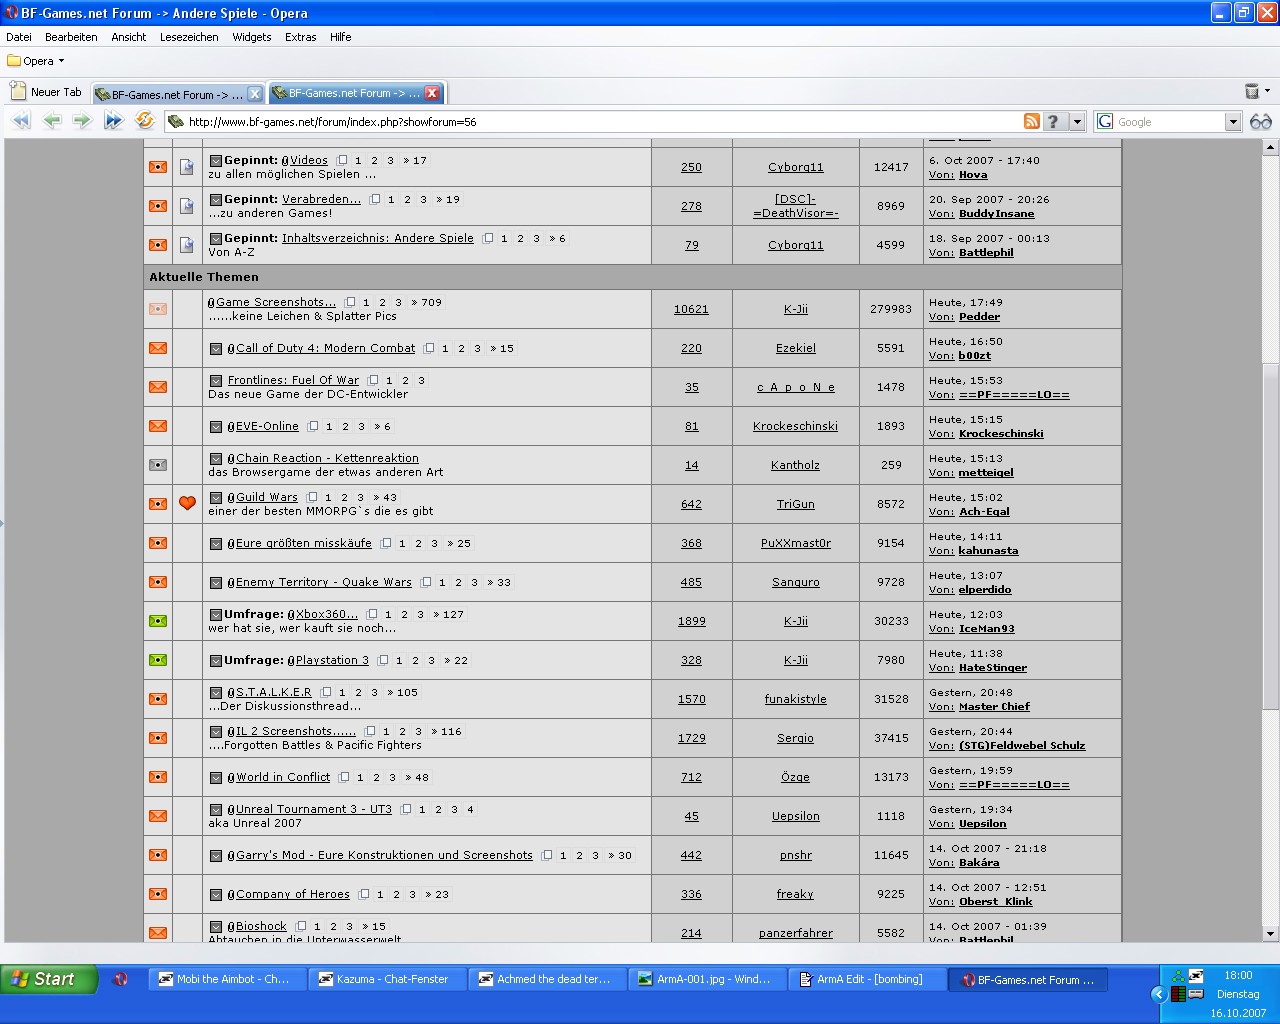Click the poll icon of the Playstation 3 row
1280x1024 pixels.
[x=158, y=660]
